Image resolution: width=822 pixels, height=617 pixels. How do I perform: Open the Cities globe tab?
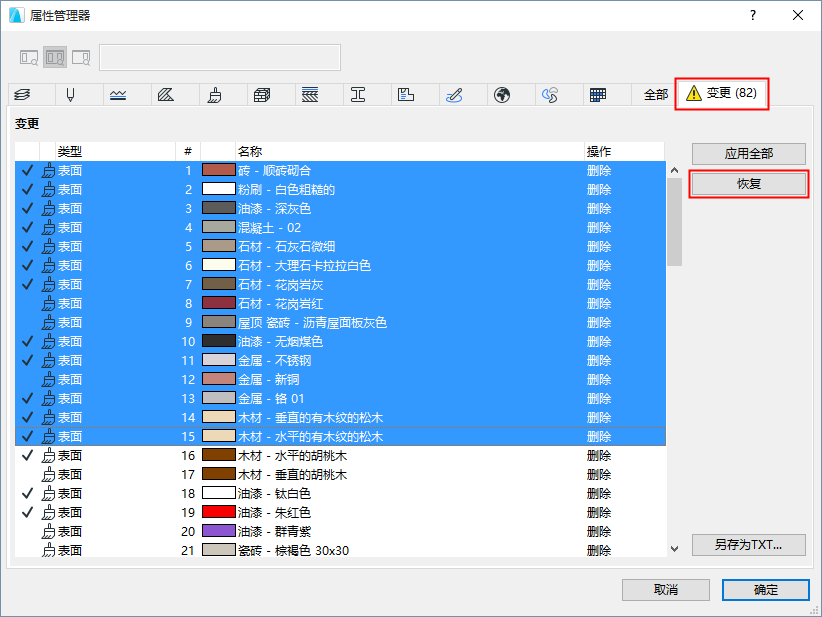pos(502,95)
